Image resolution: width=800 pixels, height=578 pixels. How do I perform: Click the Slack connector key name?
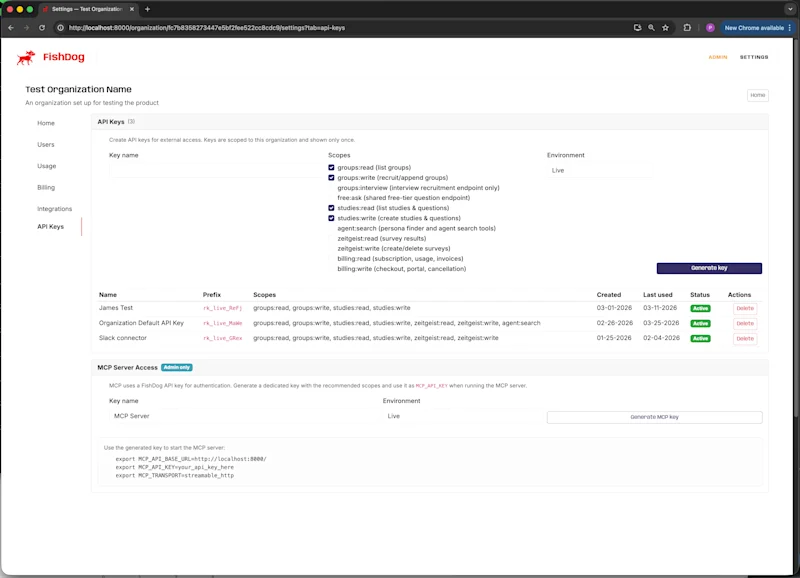point(122,338)
